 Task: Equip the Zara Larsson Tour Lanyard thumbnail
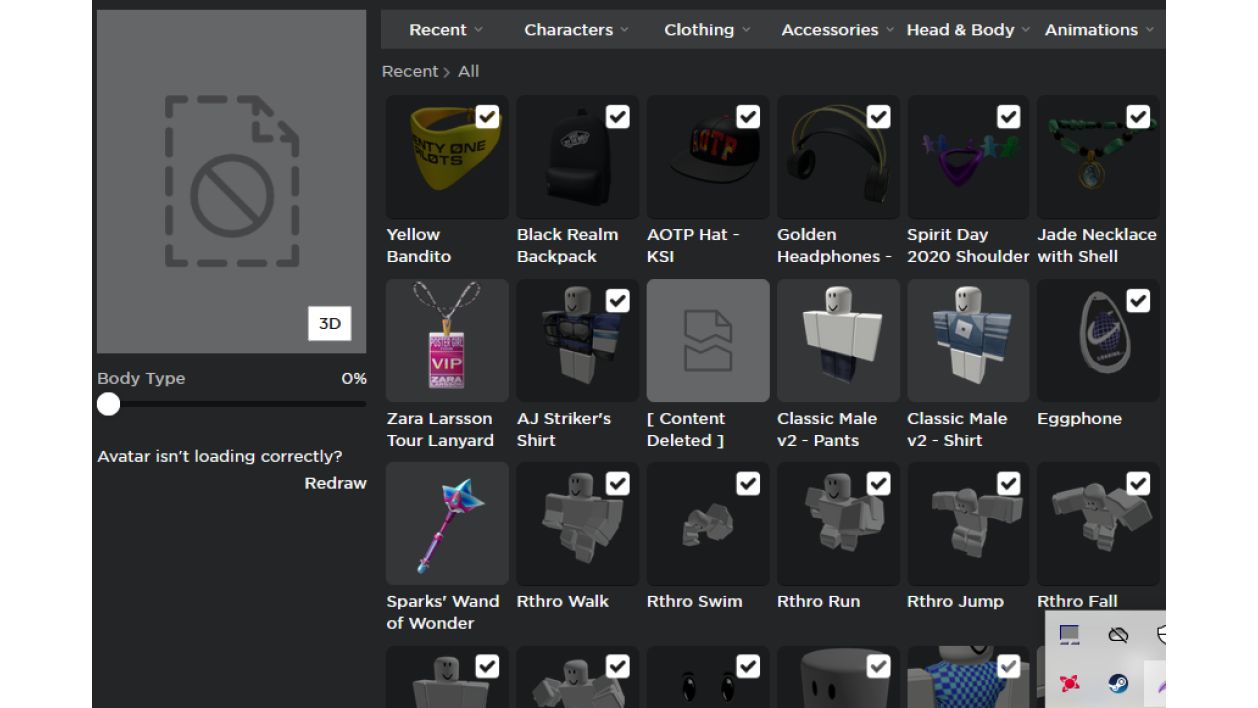coord(447,340)
